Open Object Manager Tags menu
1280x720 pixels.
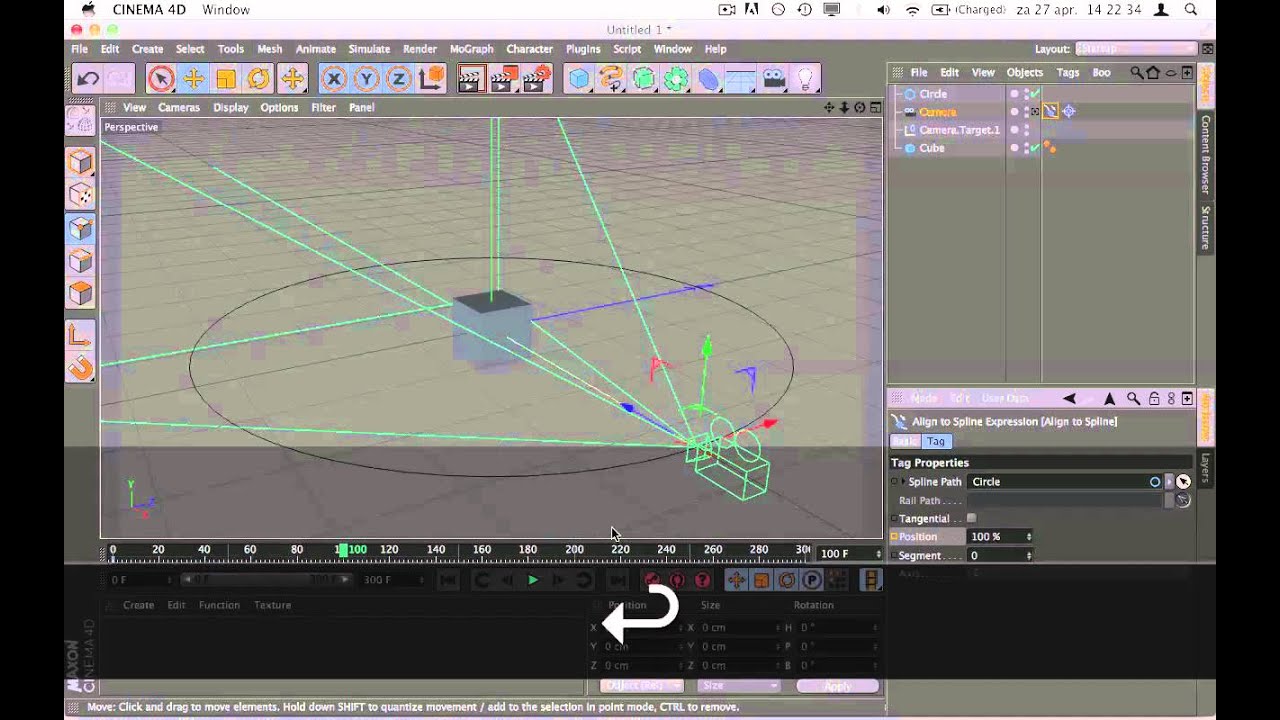click(1068, 73)
